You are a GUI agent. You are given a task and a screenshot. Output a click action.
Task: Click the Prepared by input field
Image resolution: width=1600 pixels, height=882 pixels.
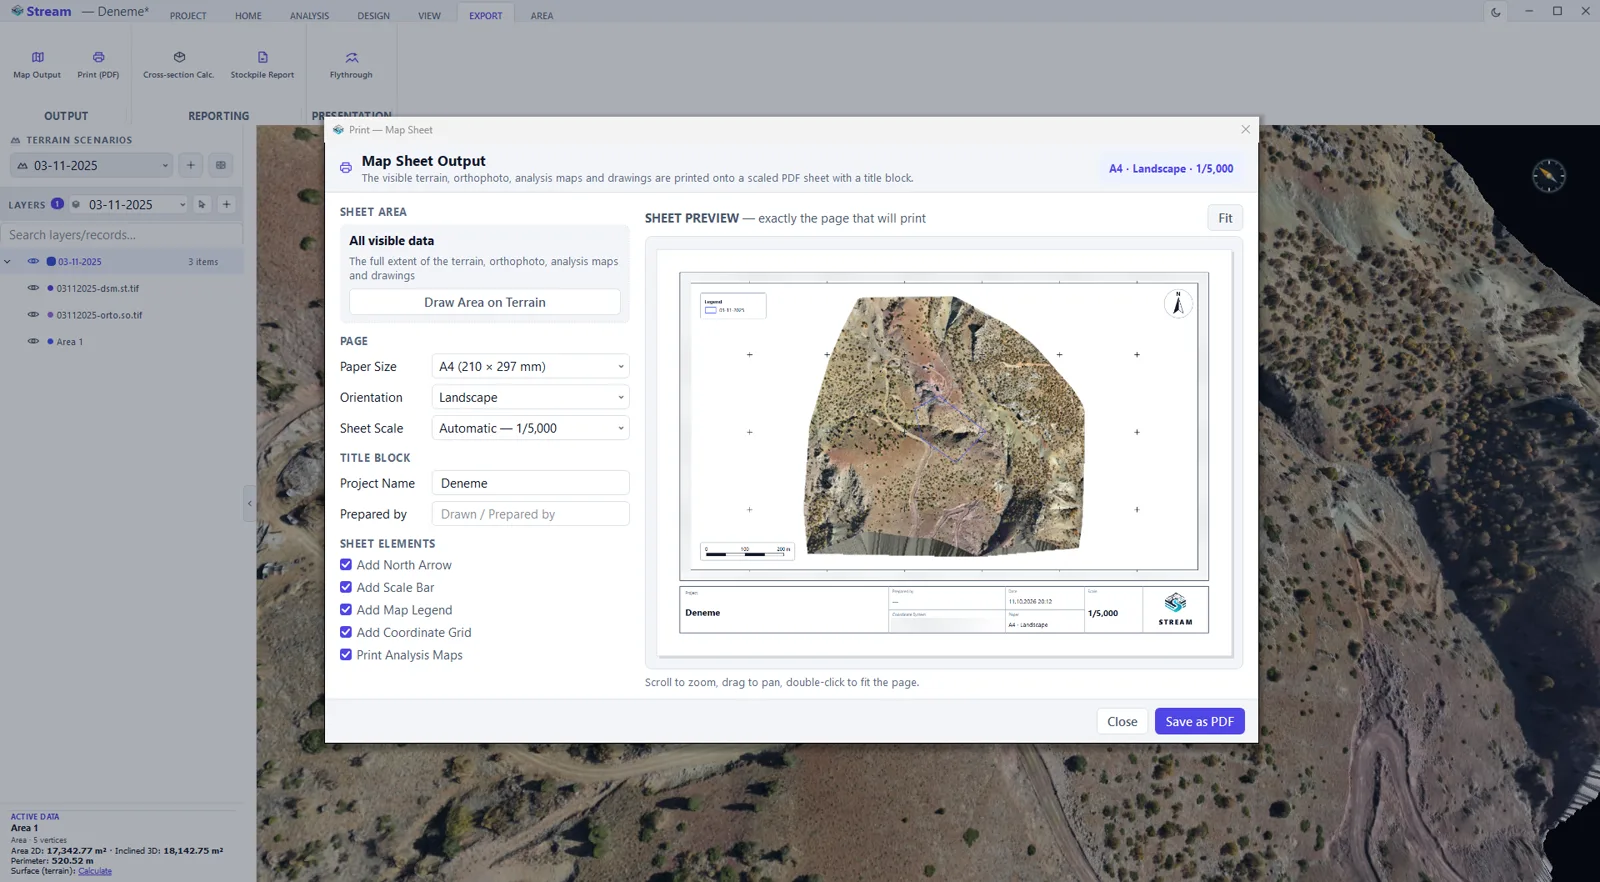pyautogui.click(x=530, y=514)
